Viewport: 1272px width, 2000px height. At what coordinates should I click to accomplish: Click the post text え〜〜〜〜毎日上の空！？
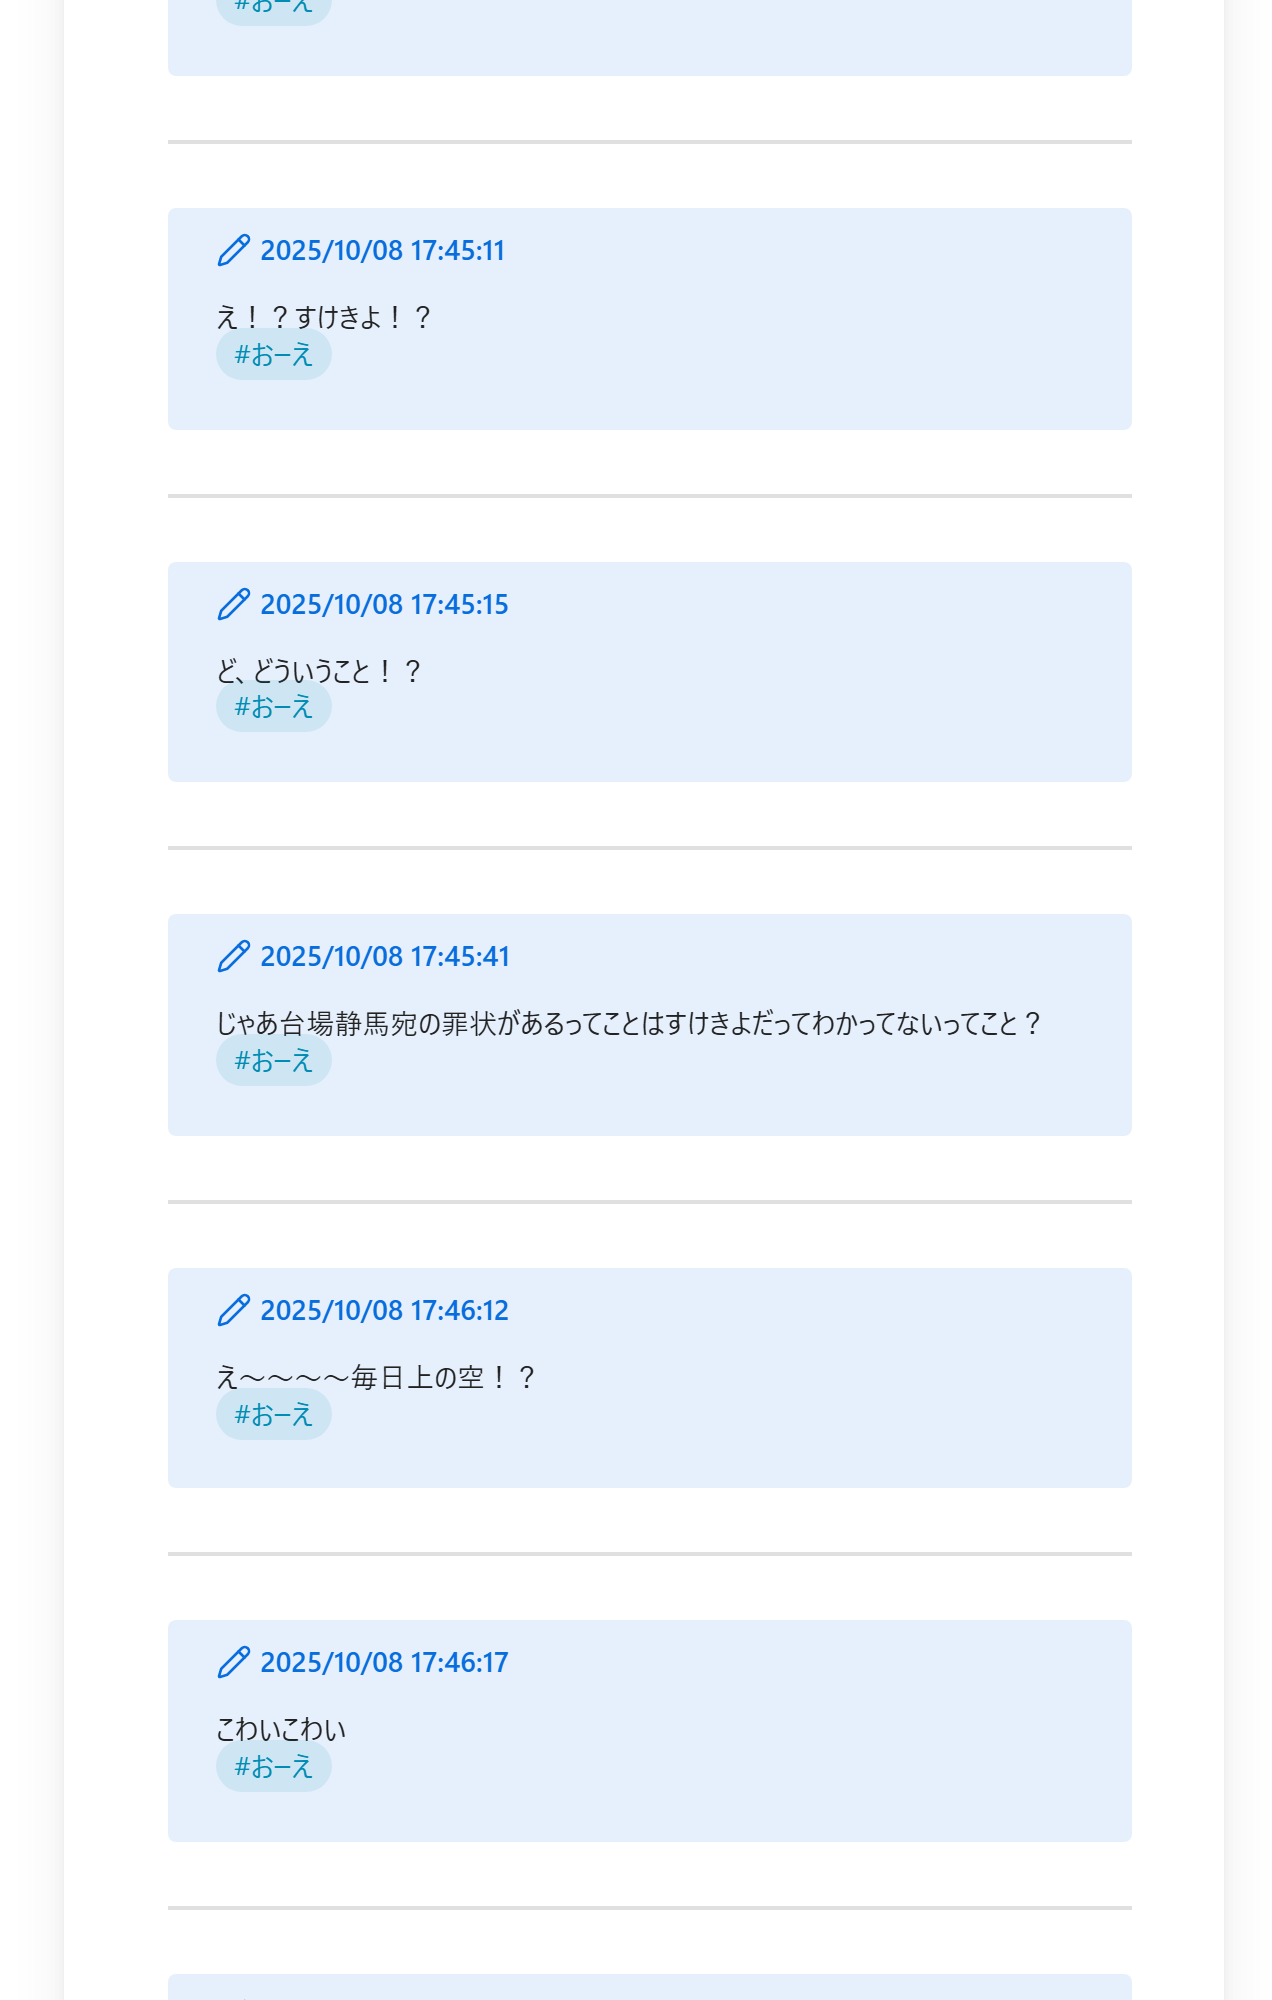tap(376, 1377)
